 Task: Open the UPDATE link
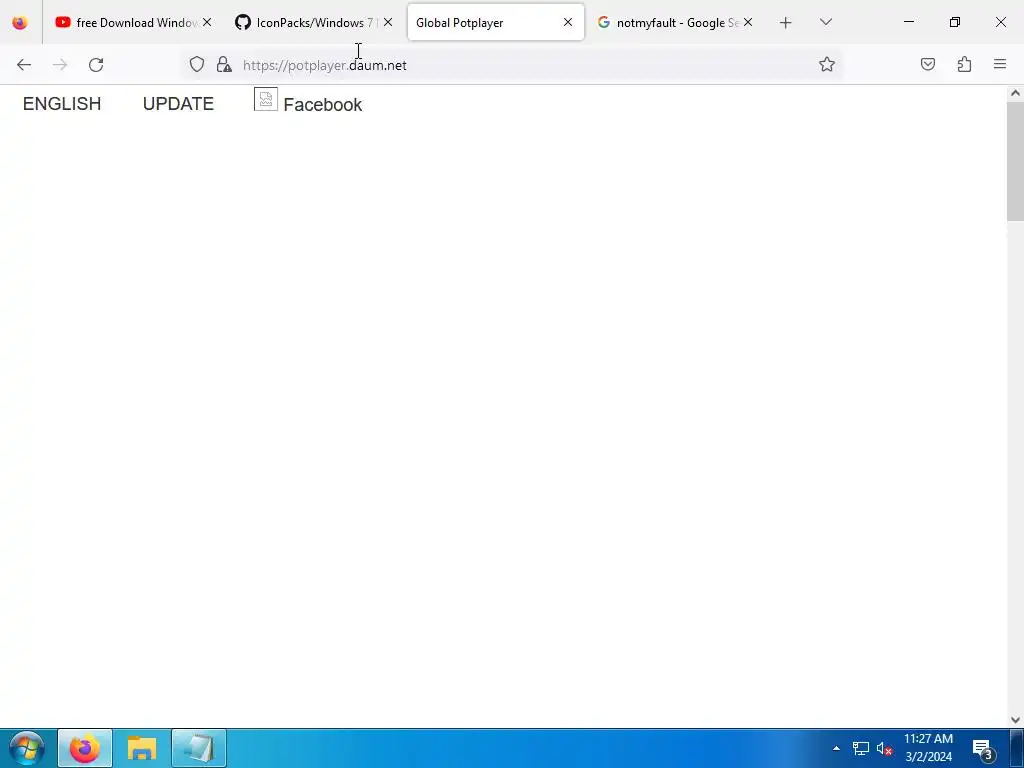point(178,104)
